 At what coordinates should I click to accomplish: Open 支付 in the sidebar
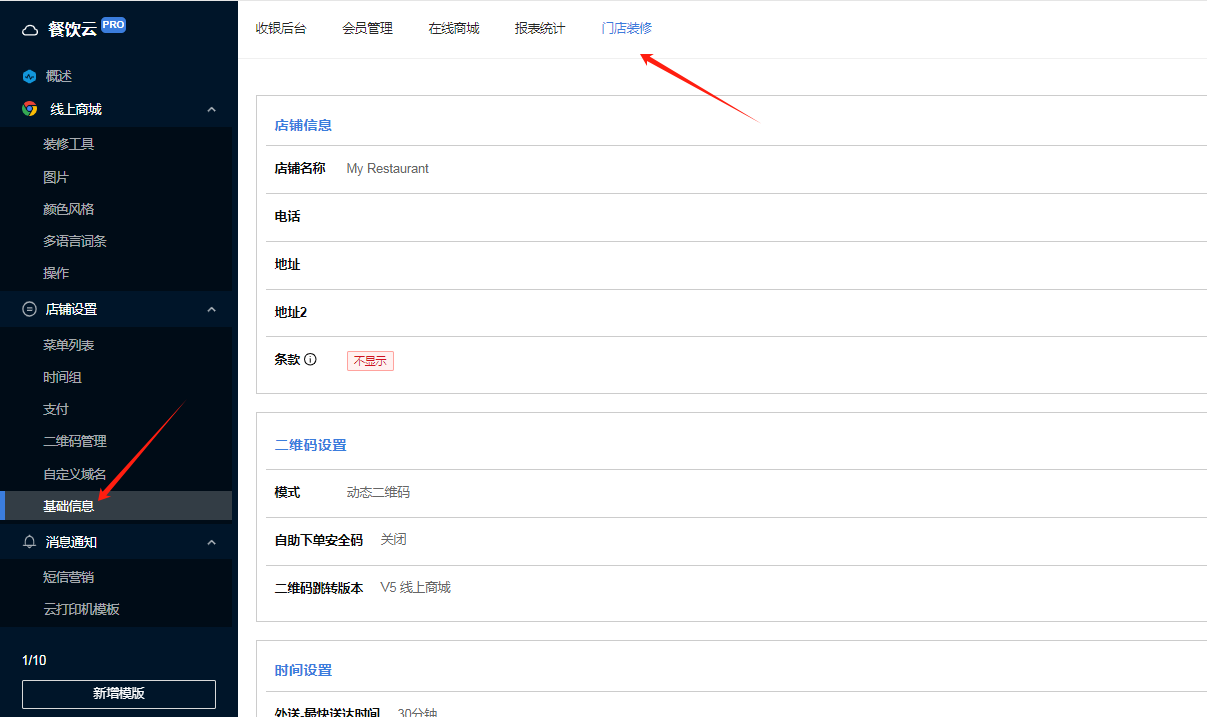pyautogui.click(x=56, y=409)
